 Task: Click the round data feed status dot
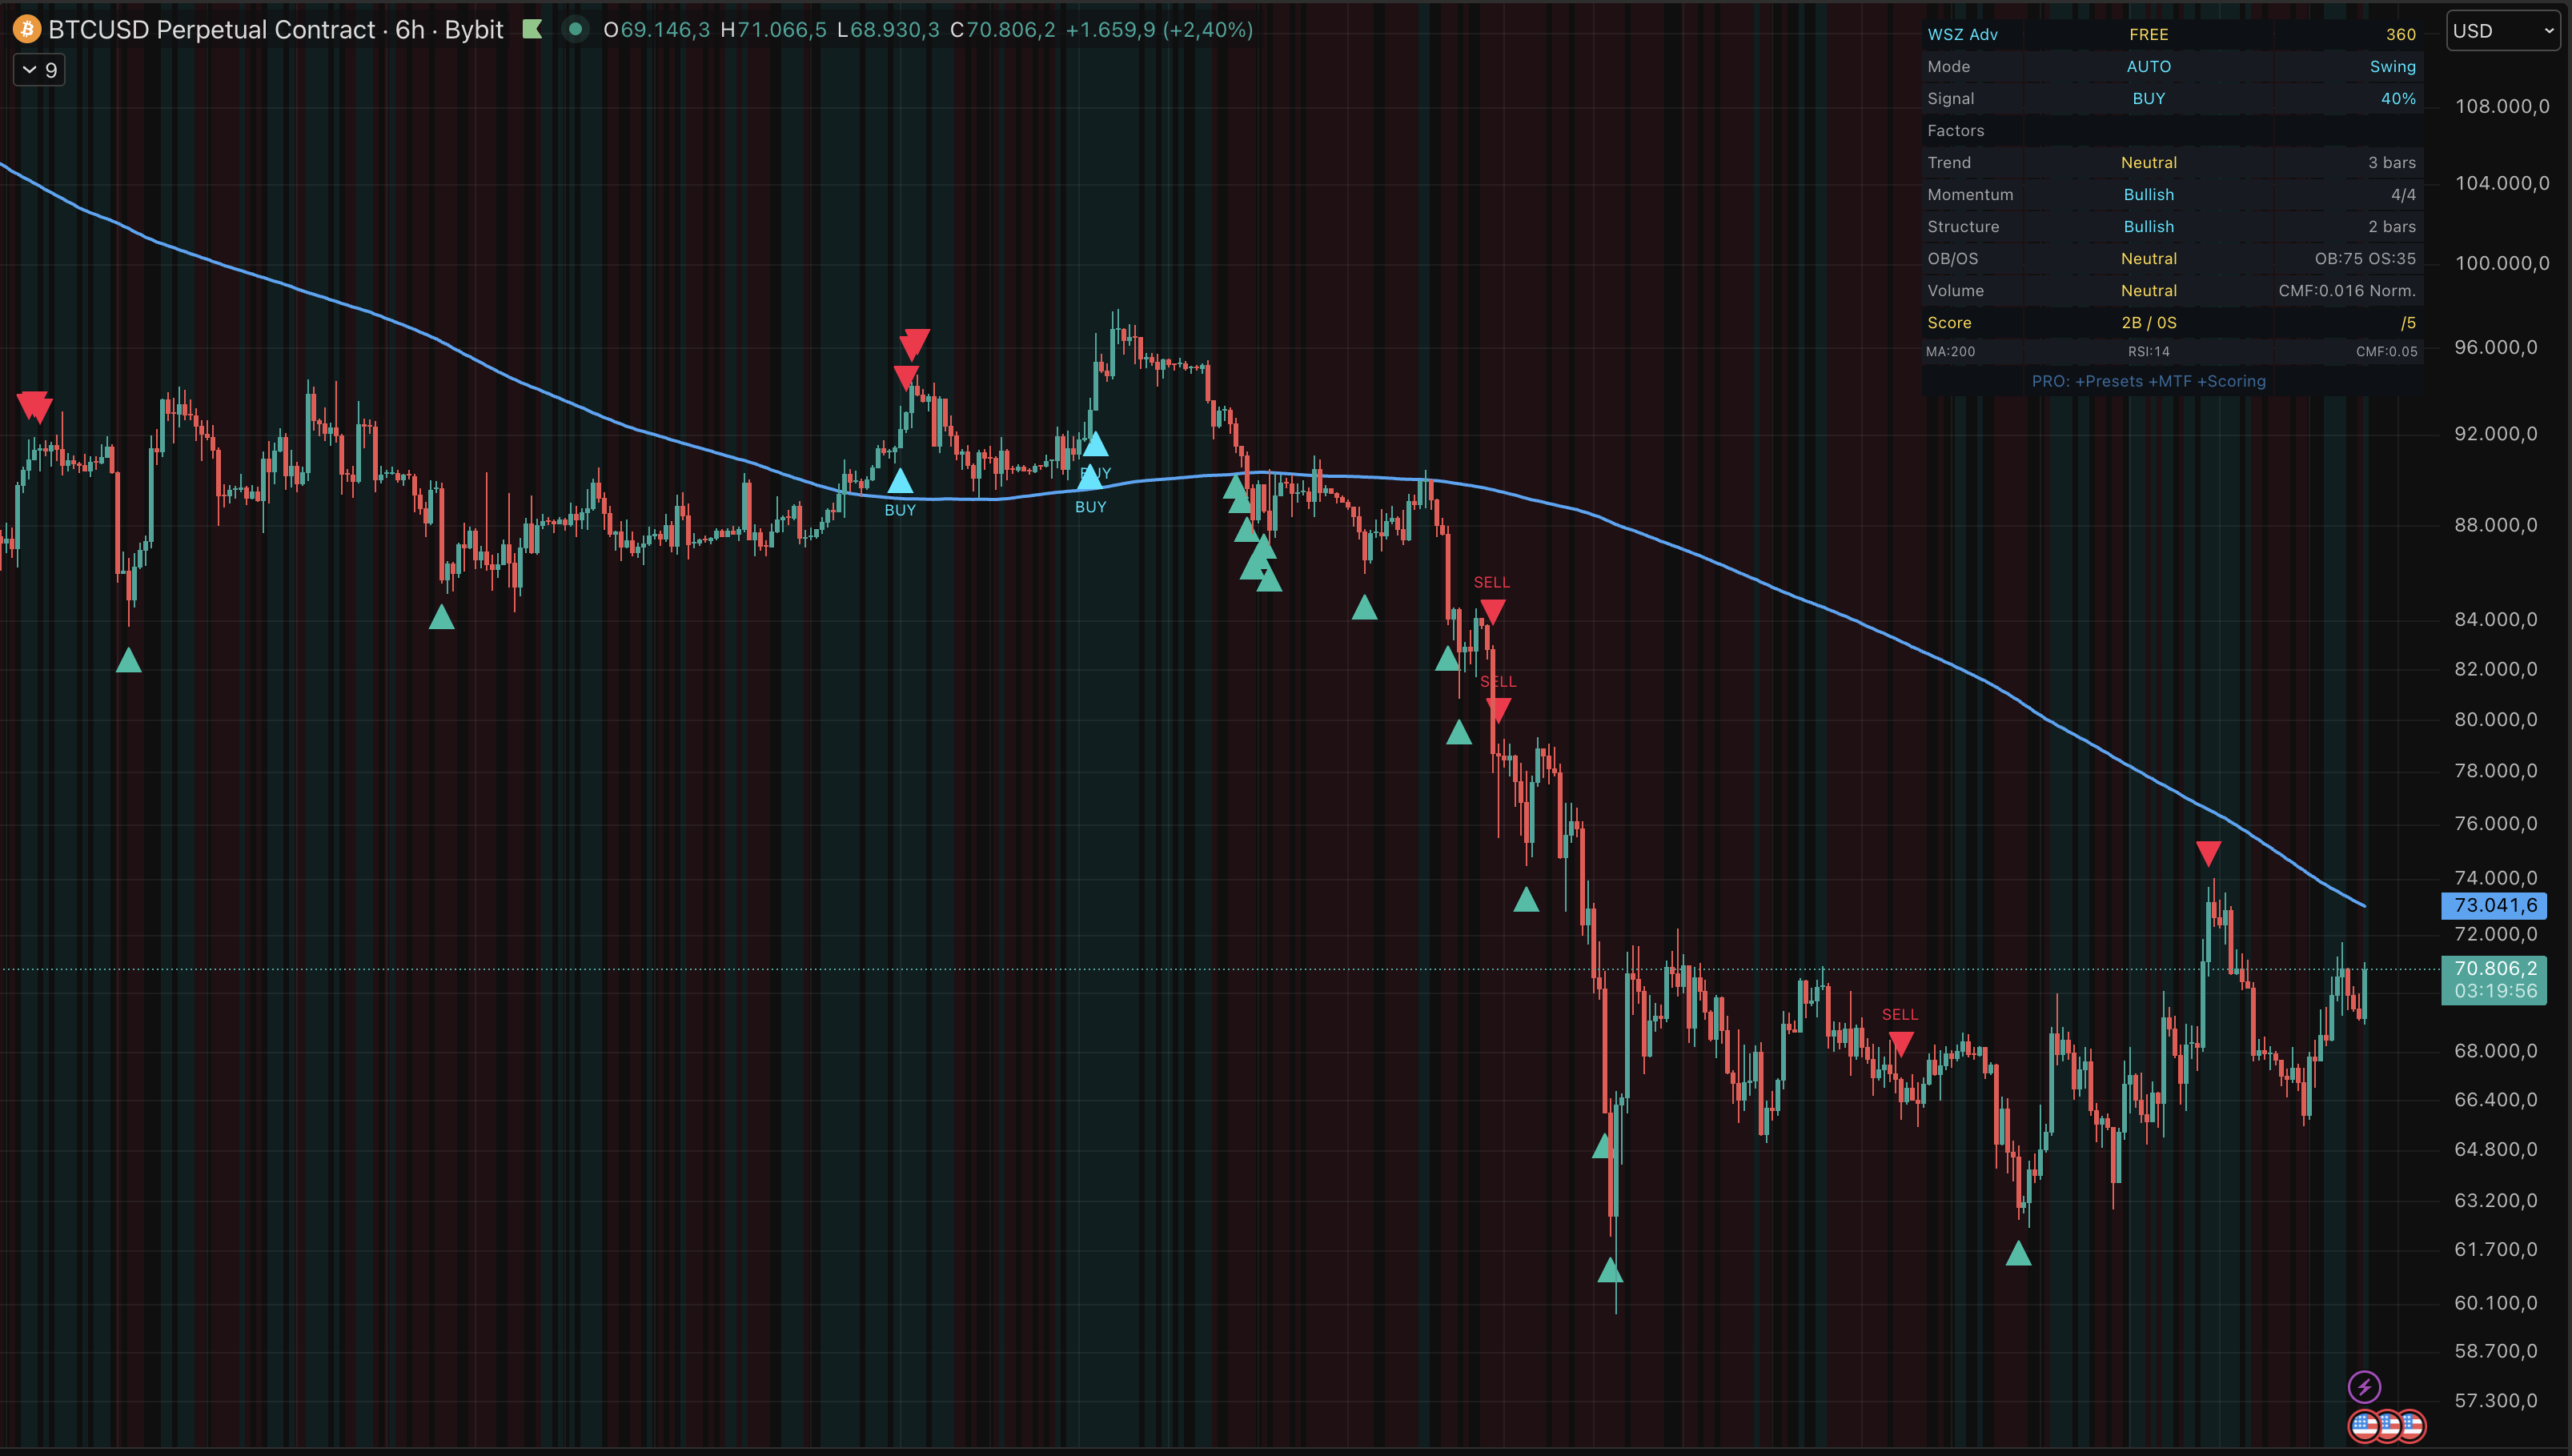point(576,30)
